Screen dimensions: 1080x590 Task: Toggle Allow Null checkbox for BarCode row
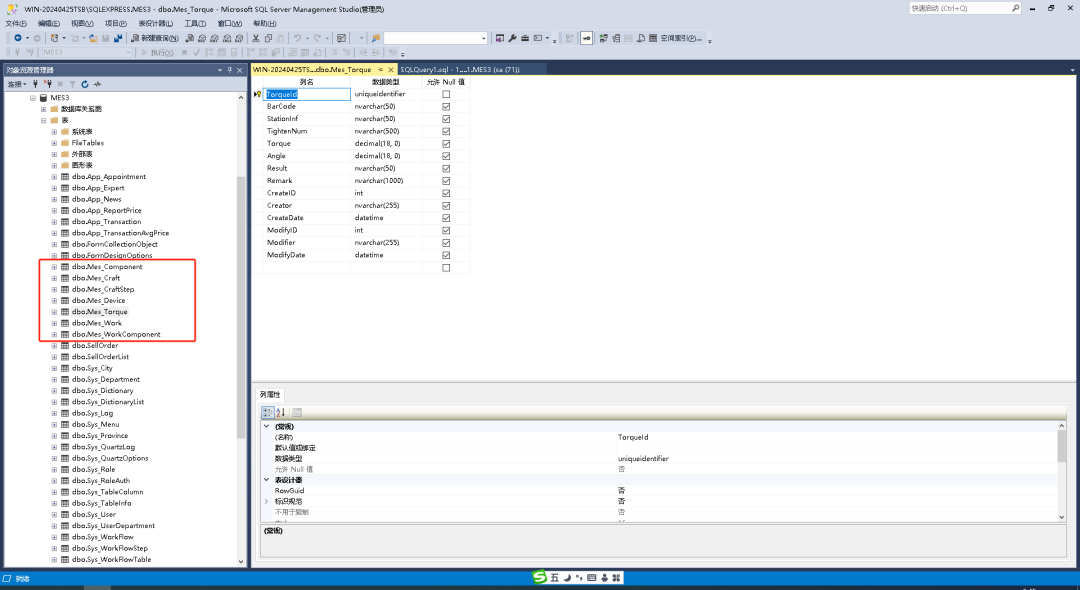pos(446,106)
